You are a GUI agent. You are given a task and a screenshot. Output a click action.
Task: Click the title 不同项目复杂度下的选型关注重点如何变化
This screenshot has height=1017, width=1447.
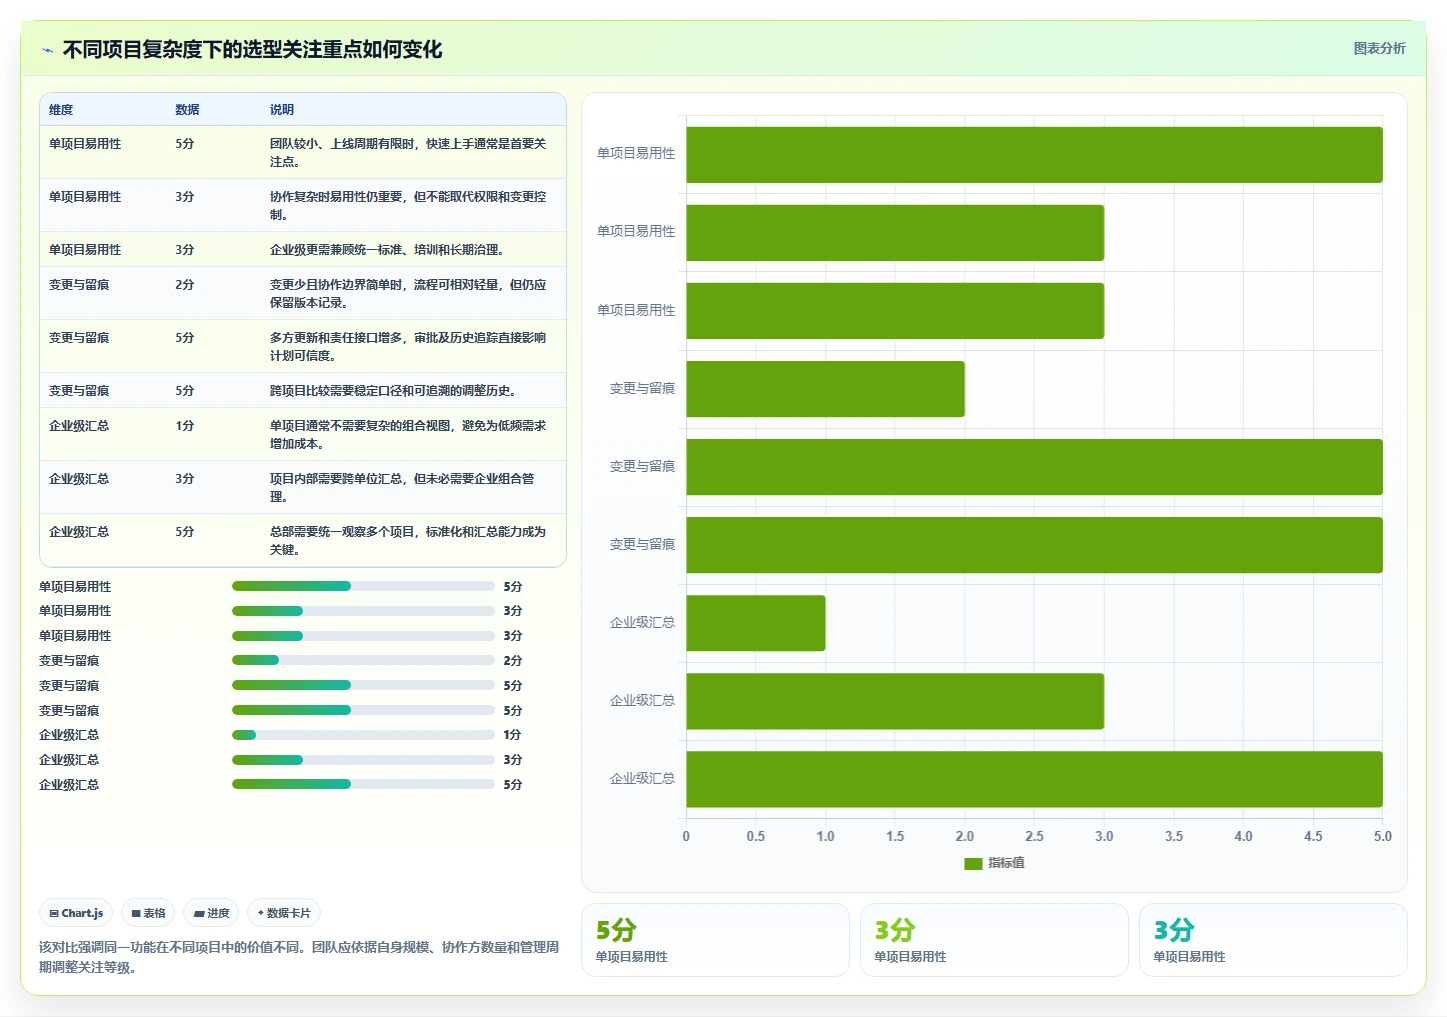(x=252, y=49)
